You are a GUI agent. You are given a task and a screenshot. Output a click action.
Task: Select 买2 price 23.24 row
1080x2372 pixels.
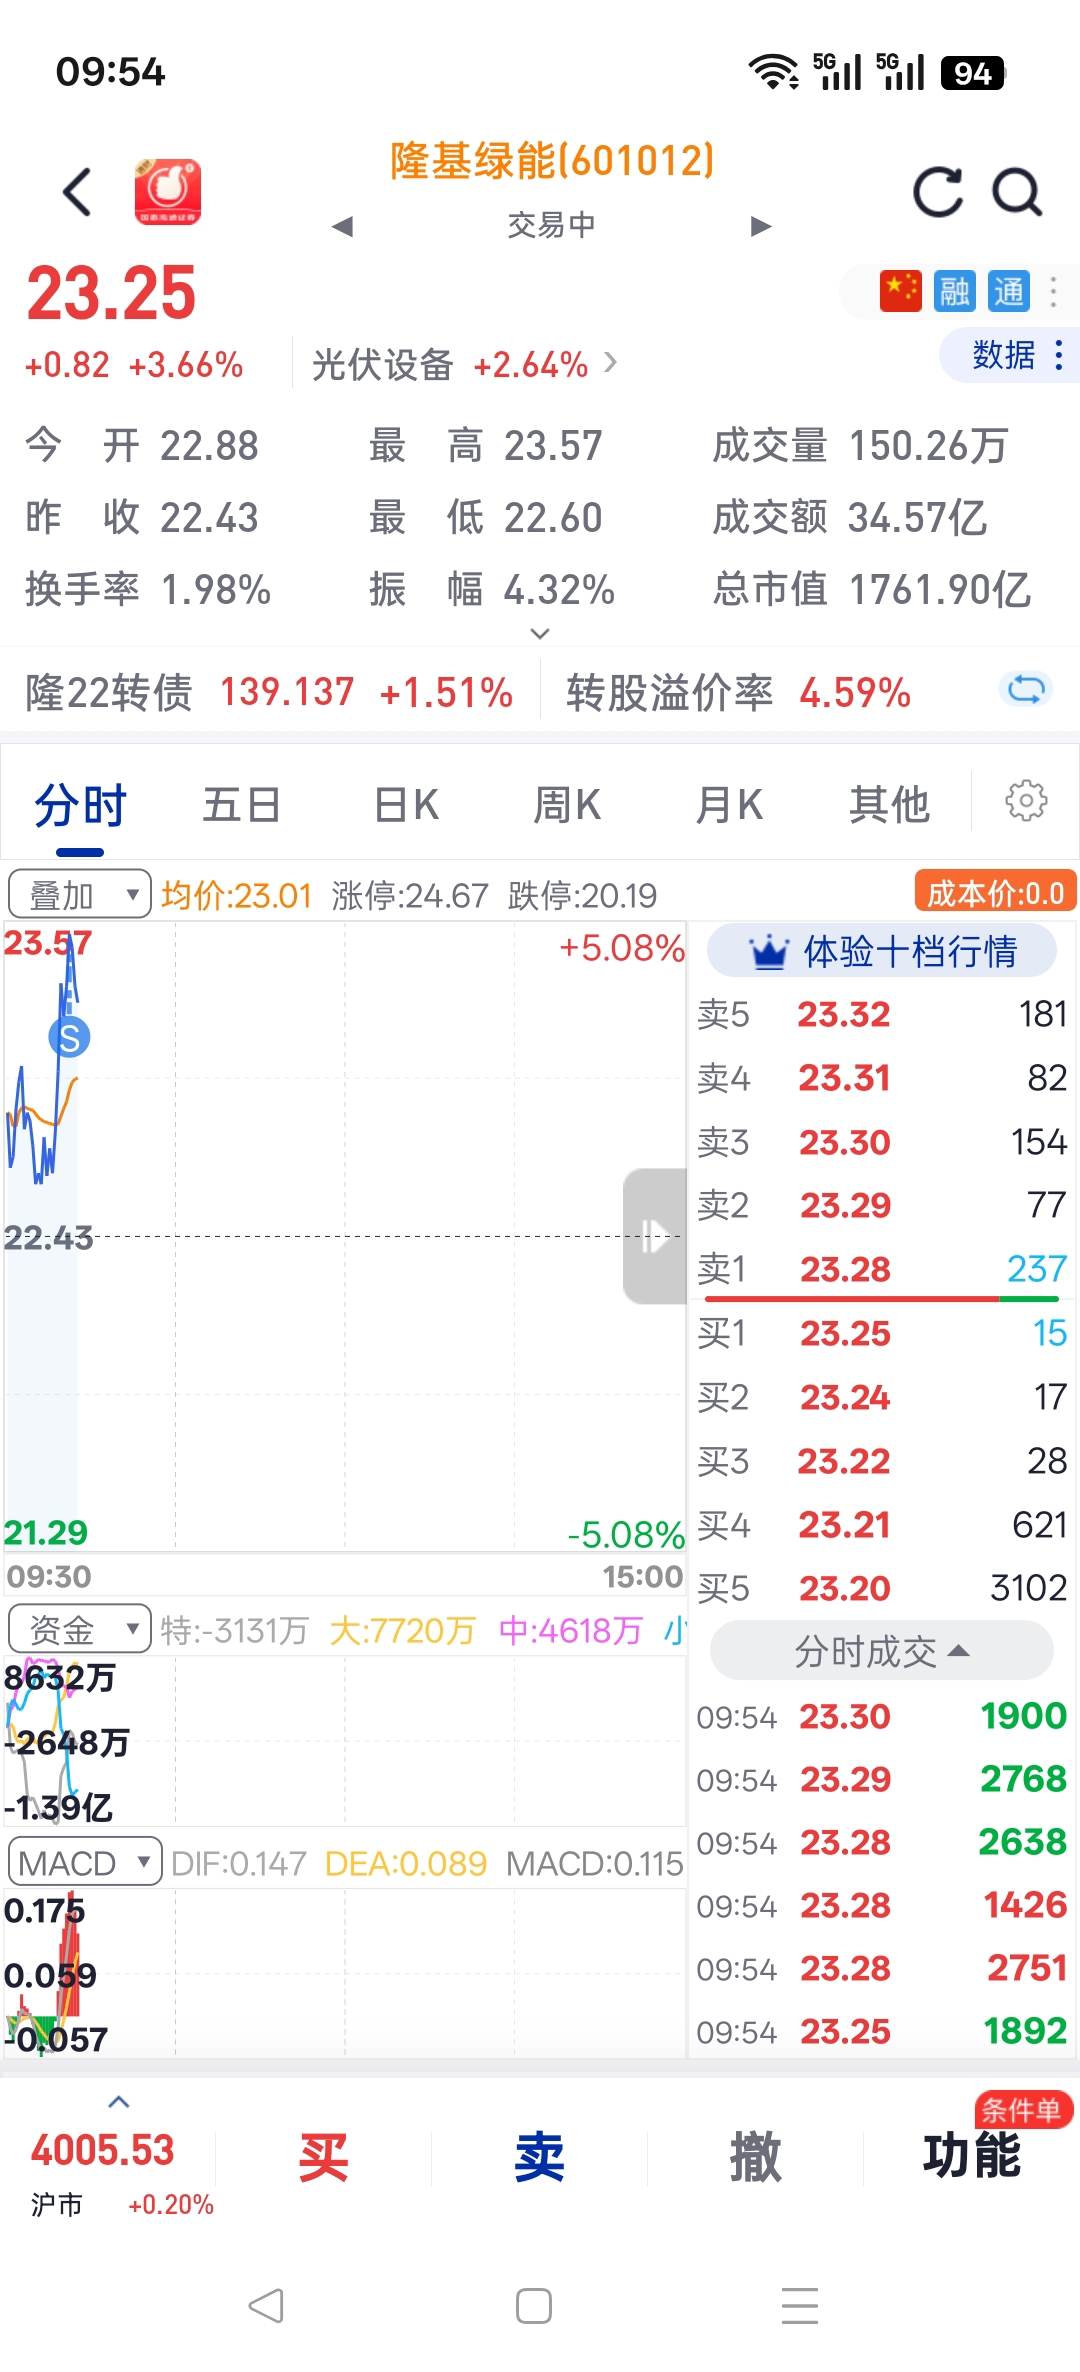[882, 1397]
